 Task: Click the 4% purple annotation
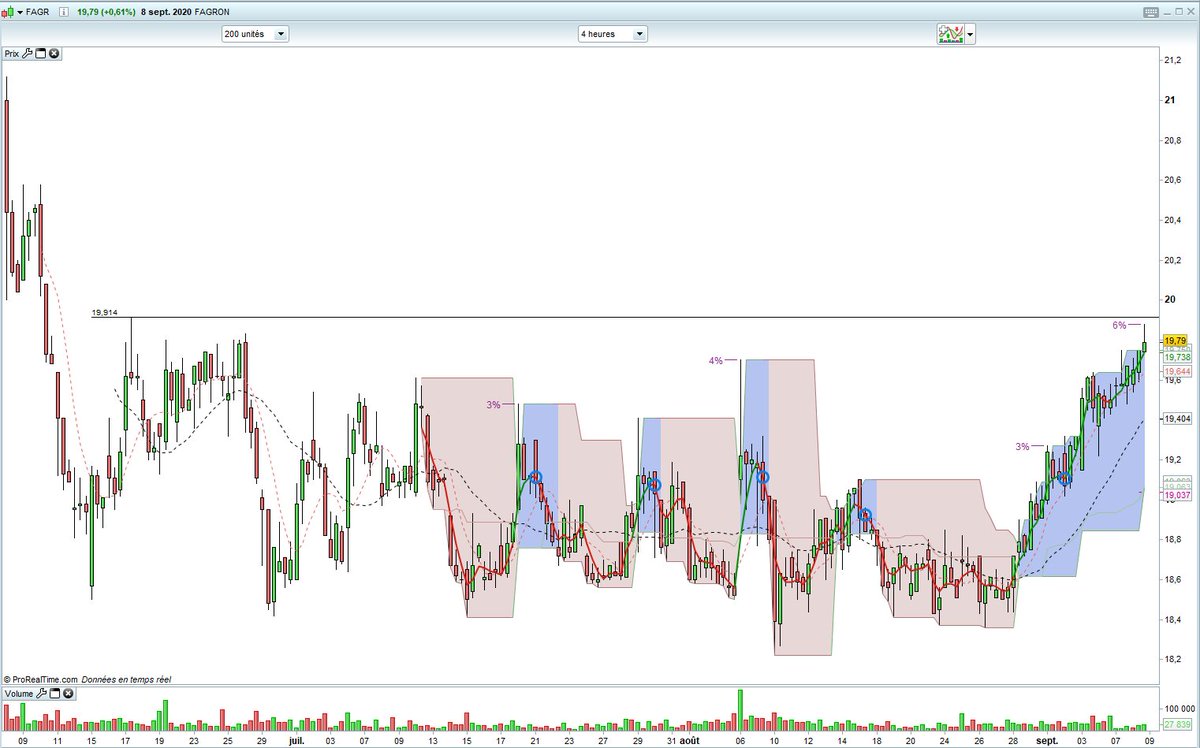click(715, 360)
